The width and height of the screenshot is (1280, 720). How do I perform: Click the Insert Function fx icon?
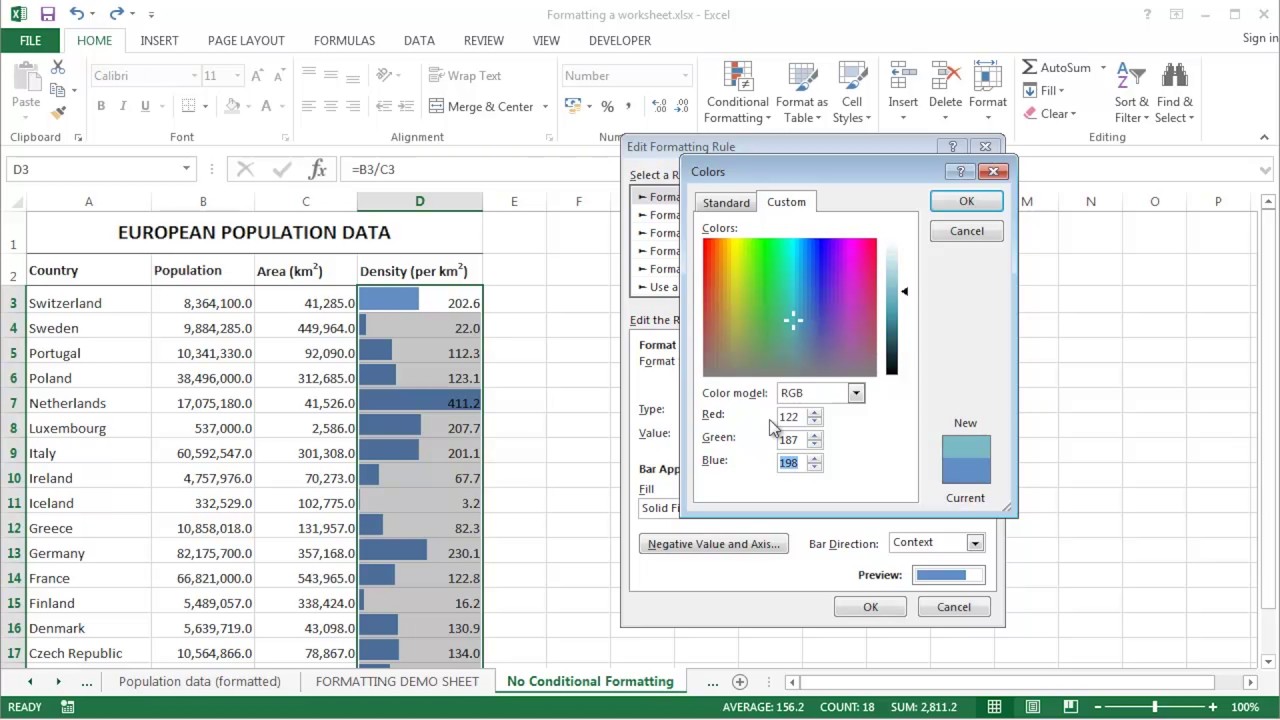(x=317, y=169)
